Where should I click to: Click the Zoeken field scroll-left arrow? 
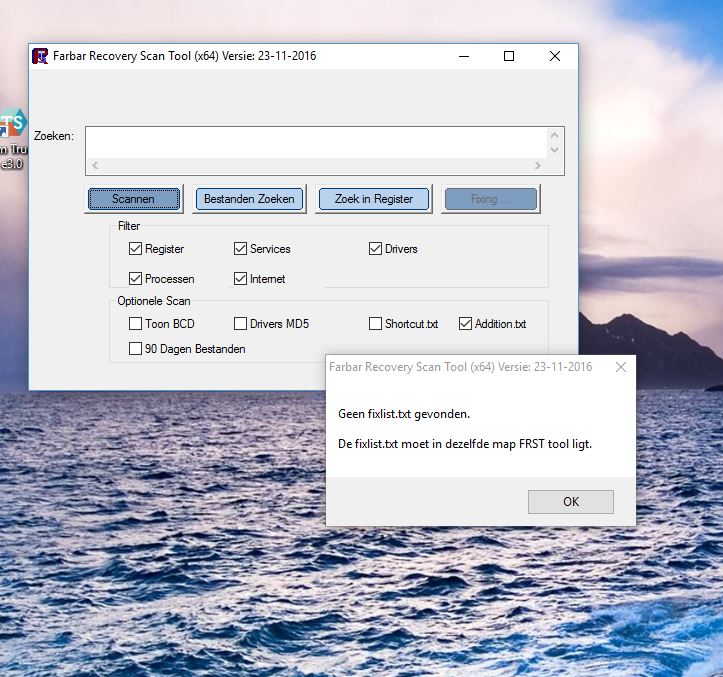(x=95, y=165)
